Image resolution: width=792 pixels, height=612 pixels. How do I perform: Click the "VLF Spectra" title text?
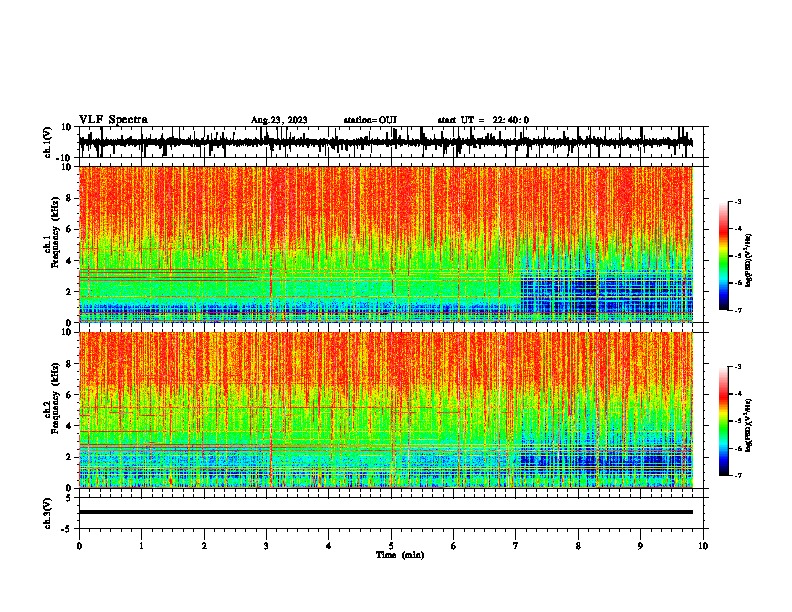pos(113,120)
